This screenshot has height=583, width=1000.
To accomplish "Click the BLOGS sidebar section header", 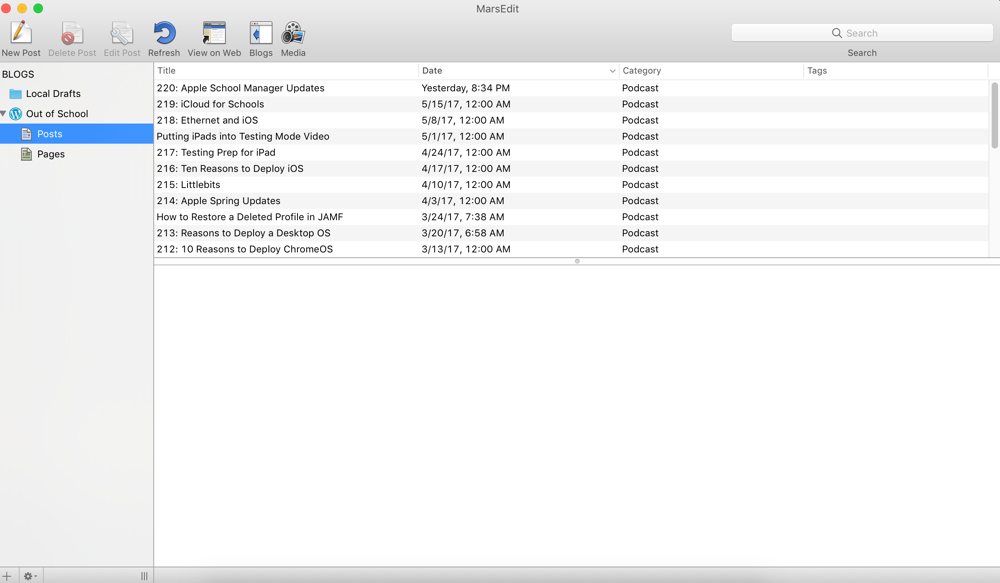I will 18,74.
